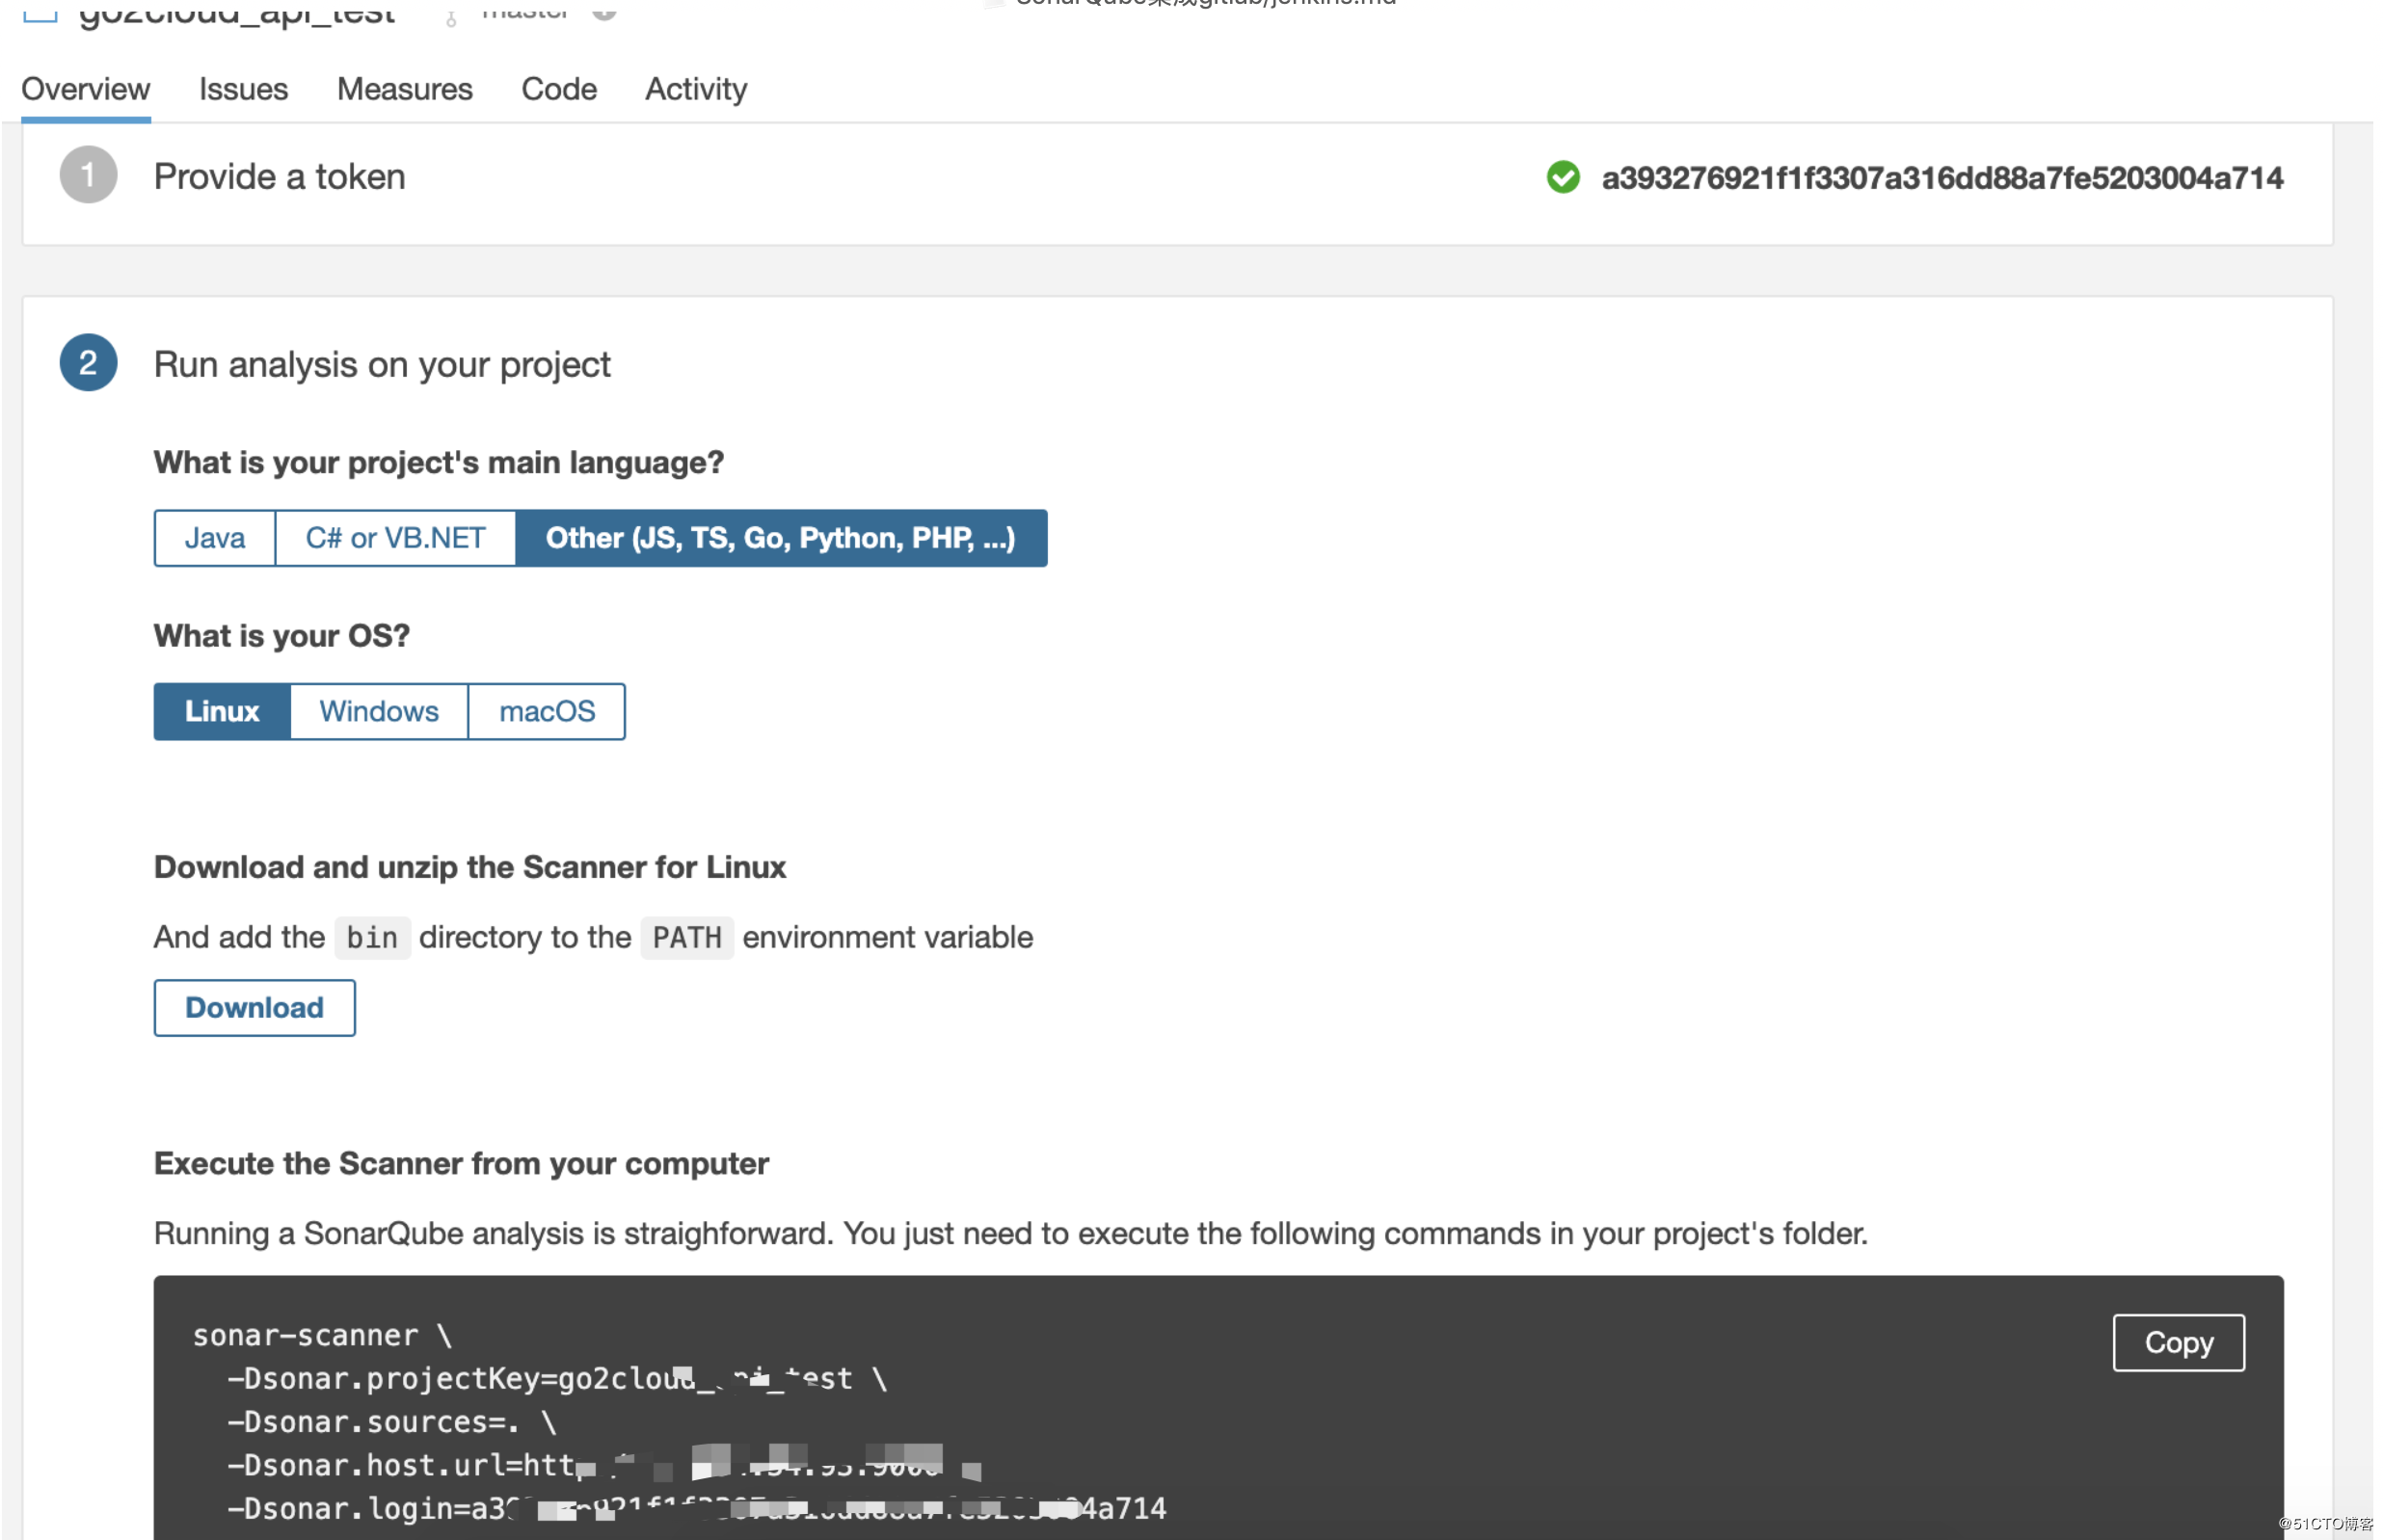Click the green token-validated checkmark icon
Image resolution: width=2383 pixels, height=1540 pixels.
[1562, 177]
